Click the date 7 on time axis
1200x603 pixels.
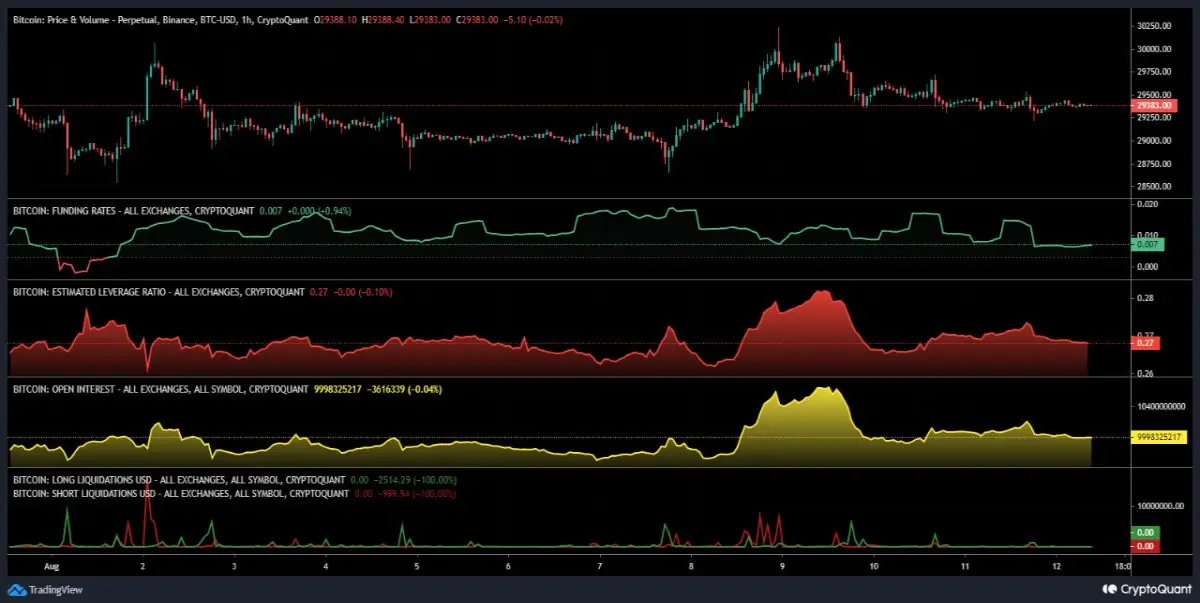(x=599, y=565)
